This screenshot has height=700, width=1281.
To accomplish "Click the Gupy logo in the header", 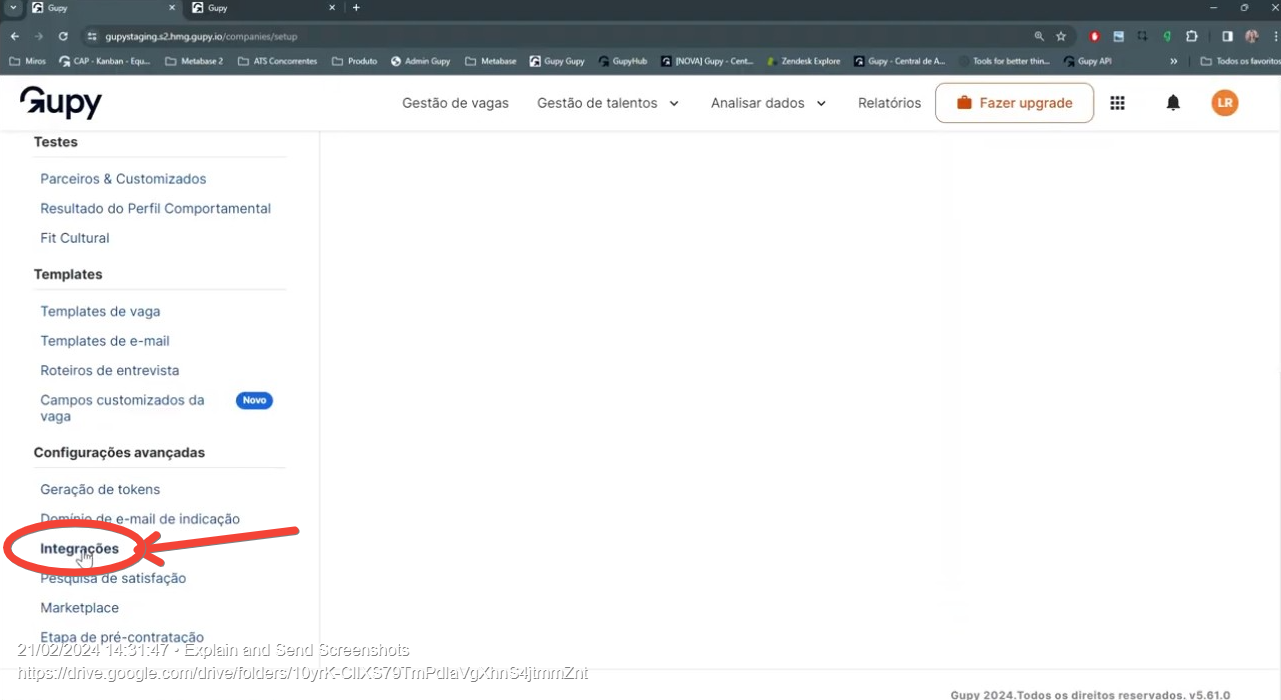I will coord(60,102).
